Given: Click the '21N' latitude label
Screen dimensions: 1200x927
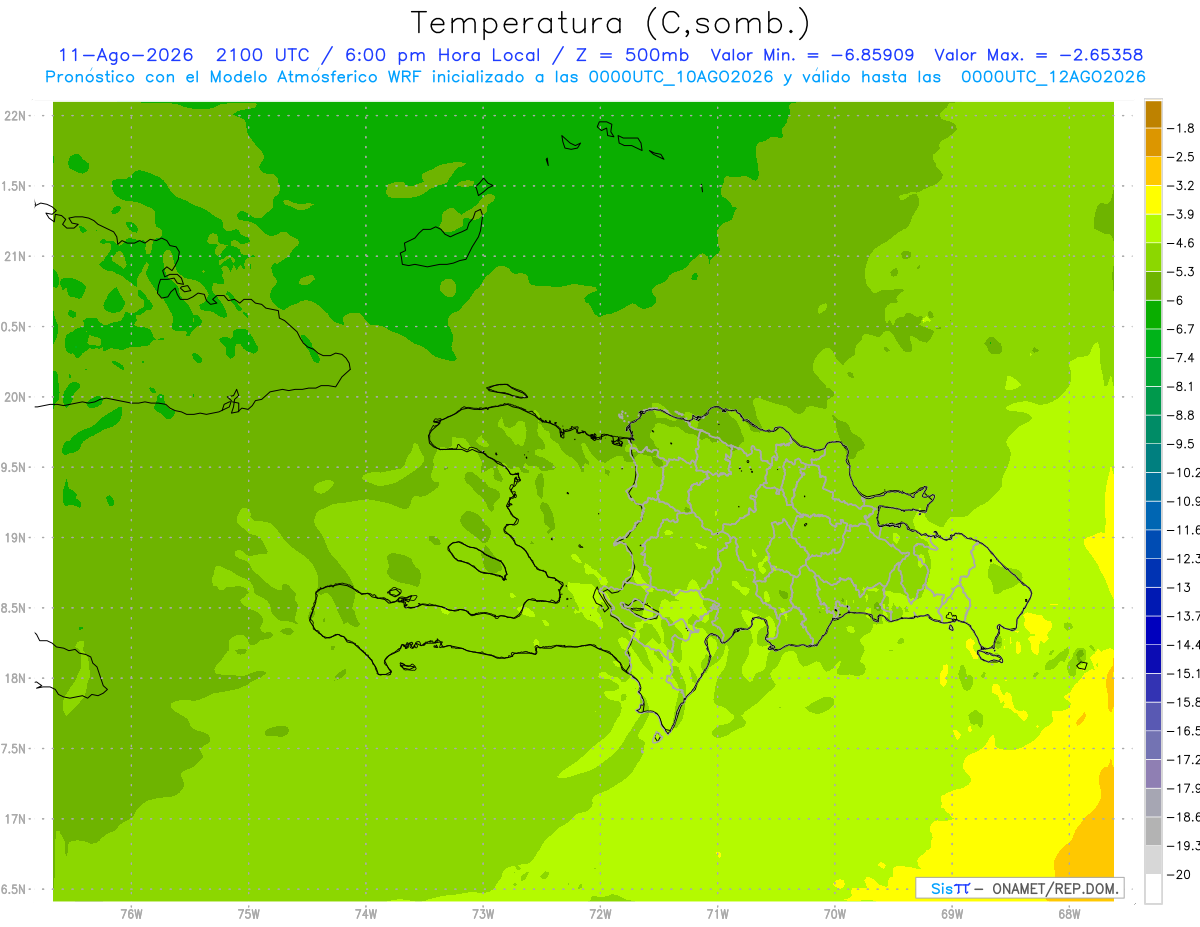Looking at the screenshot, I should 17,257.
